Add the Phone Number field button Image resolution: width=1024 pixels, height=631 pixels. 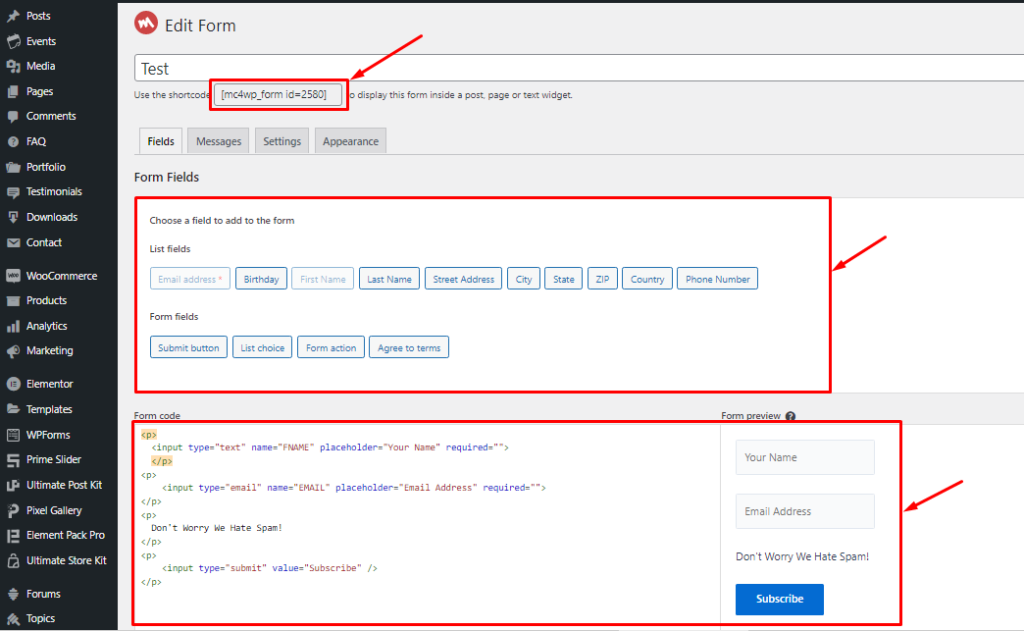click(x=717, y=279)
